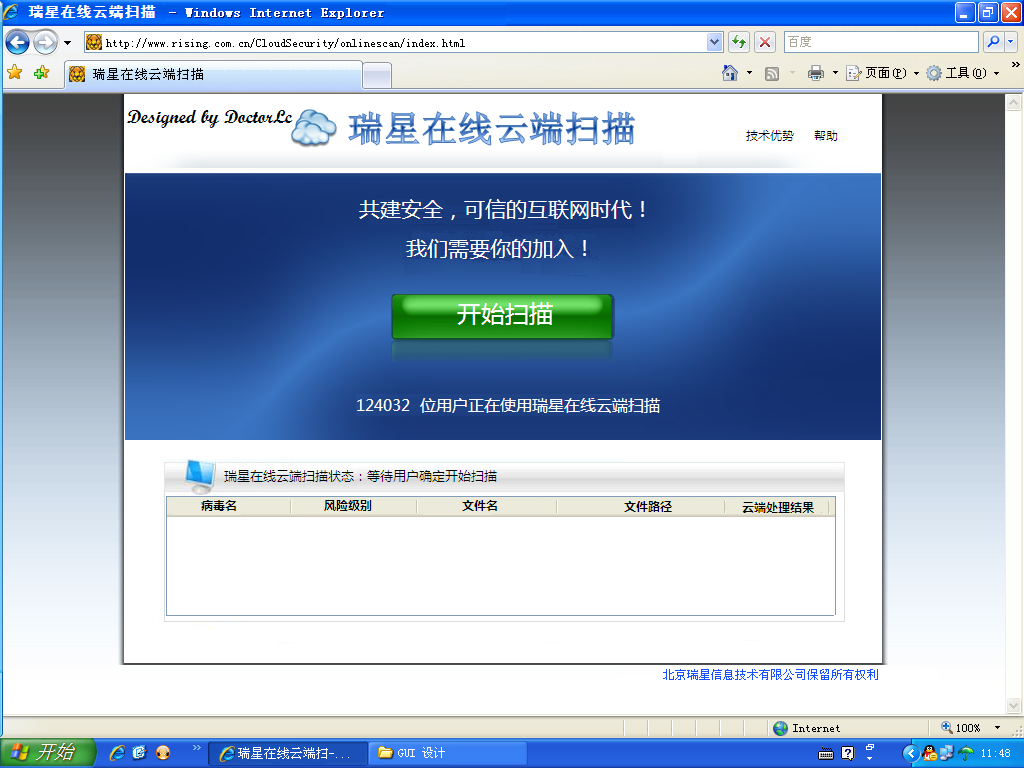Screen dimensions: 1024x768
Task: Click the 病毒名 column header
Action: (x=219, y=506)
